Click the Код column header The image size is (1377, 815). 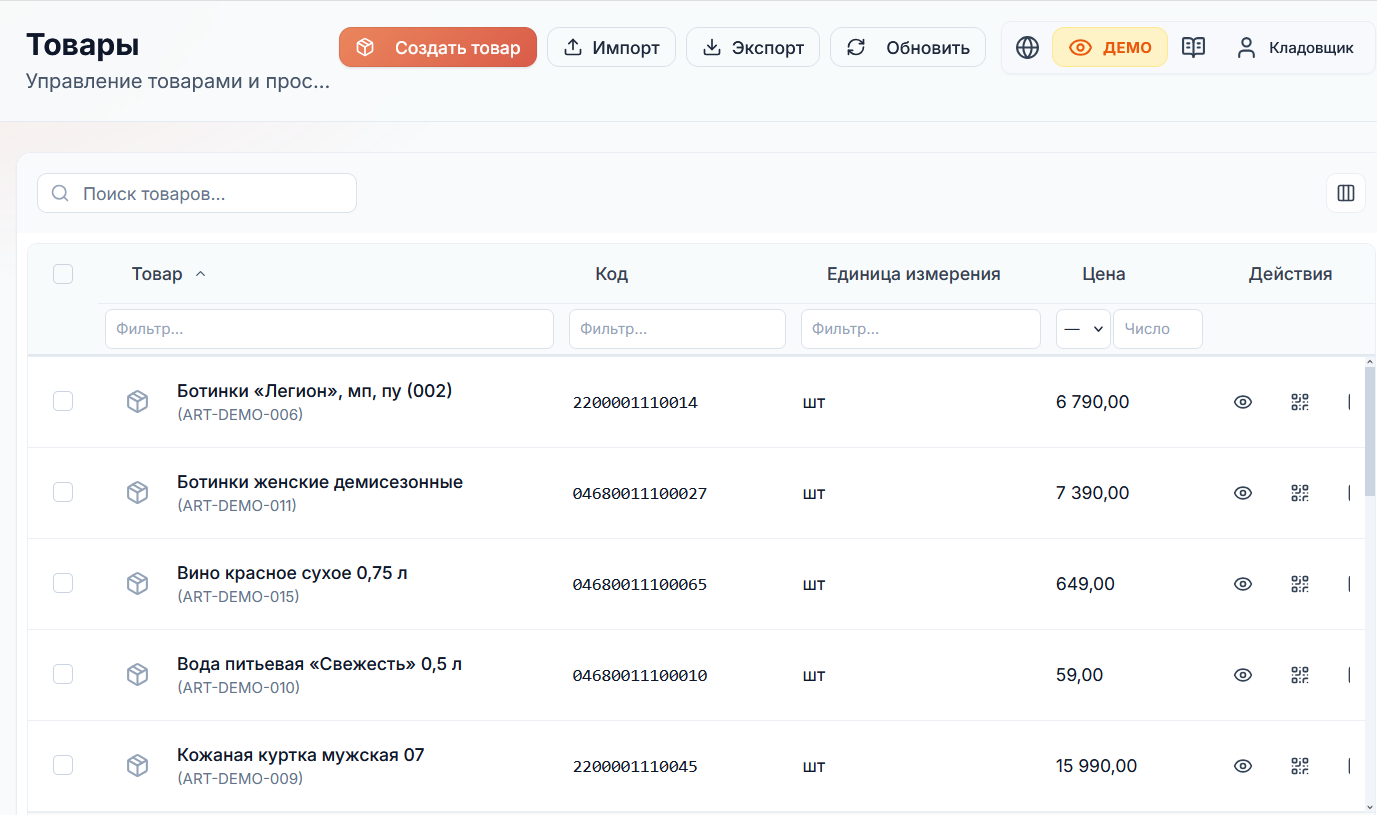pyautogui.click(x=611, y=274)
